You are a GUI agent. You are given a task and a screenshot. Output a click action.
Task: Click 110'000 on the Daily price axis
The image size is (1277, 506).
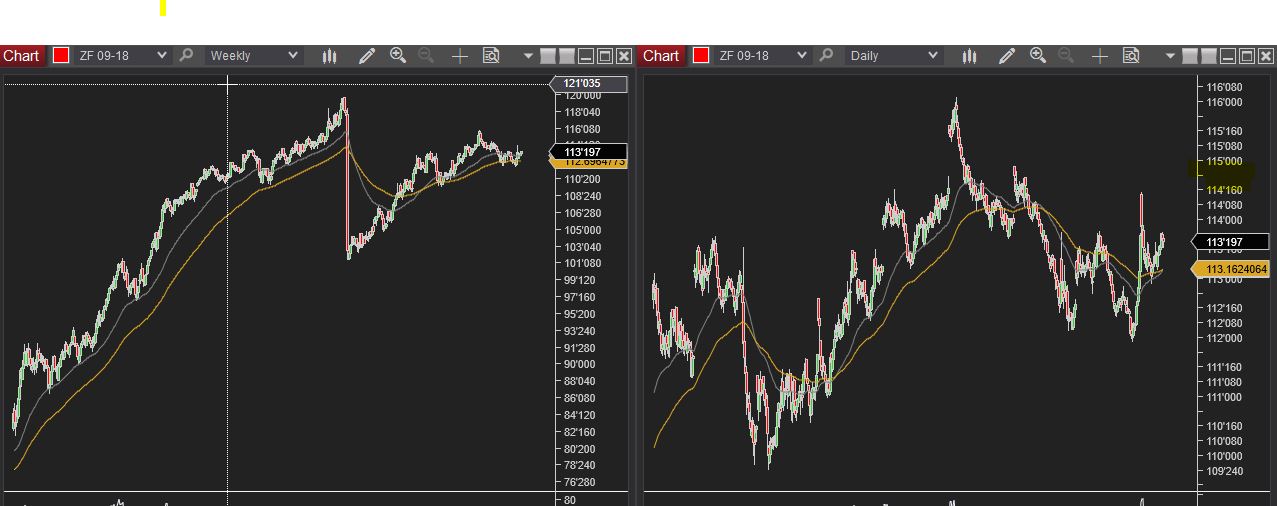tap(1224, 456)
